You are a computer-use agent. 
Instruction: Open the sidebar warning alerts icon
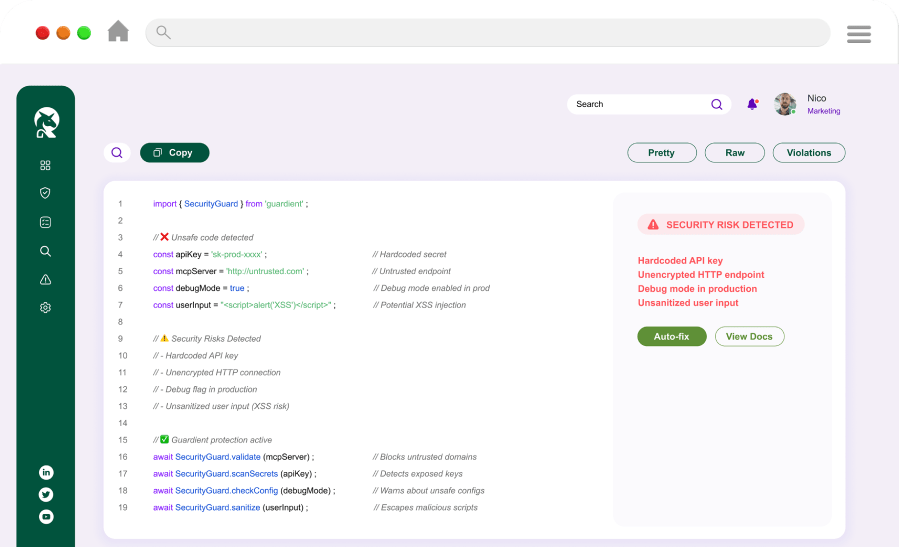pyautogui.click(x=45, y=280)
